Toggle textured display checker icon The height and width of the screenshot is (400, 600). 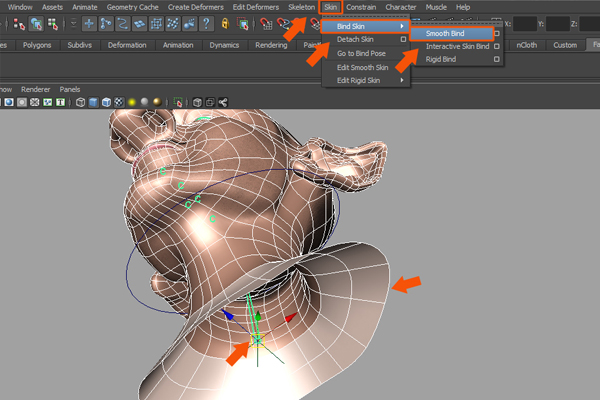(x=119, y=102)
